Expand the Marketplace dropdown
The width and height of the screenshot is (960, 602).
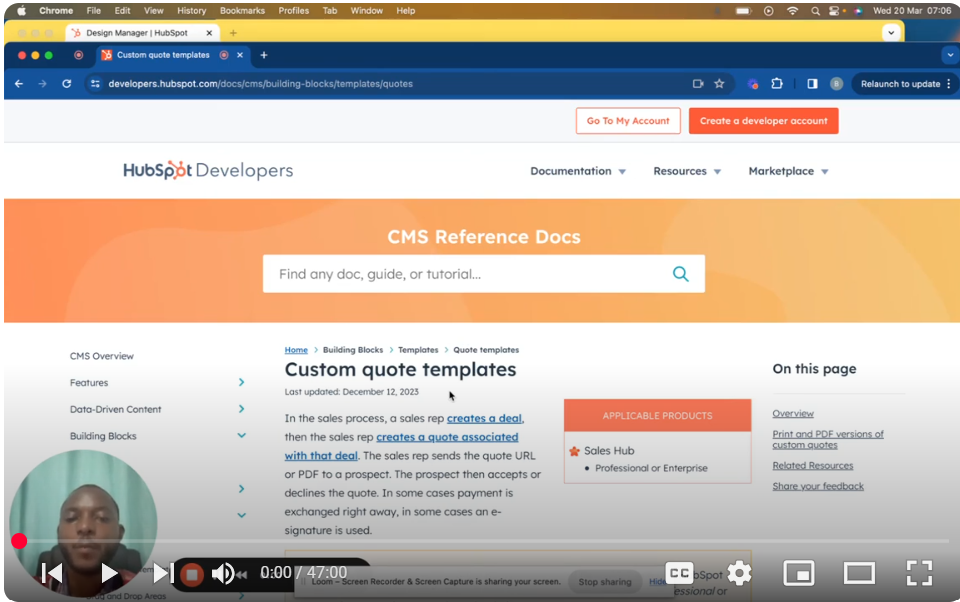788,171
